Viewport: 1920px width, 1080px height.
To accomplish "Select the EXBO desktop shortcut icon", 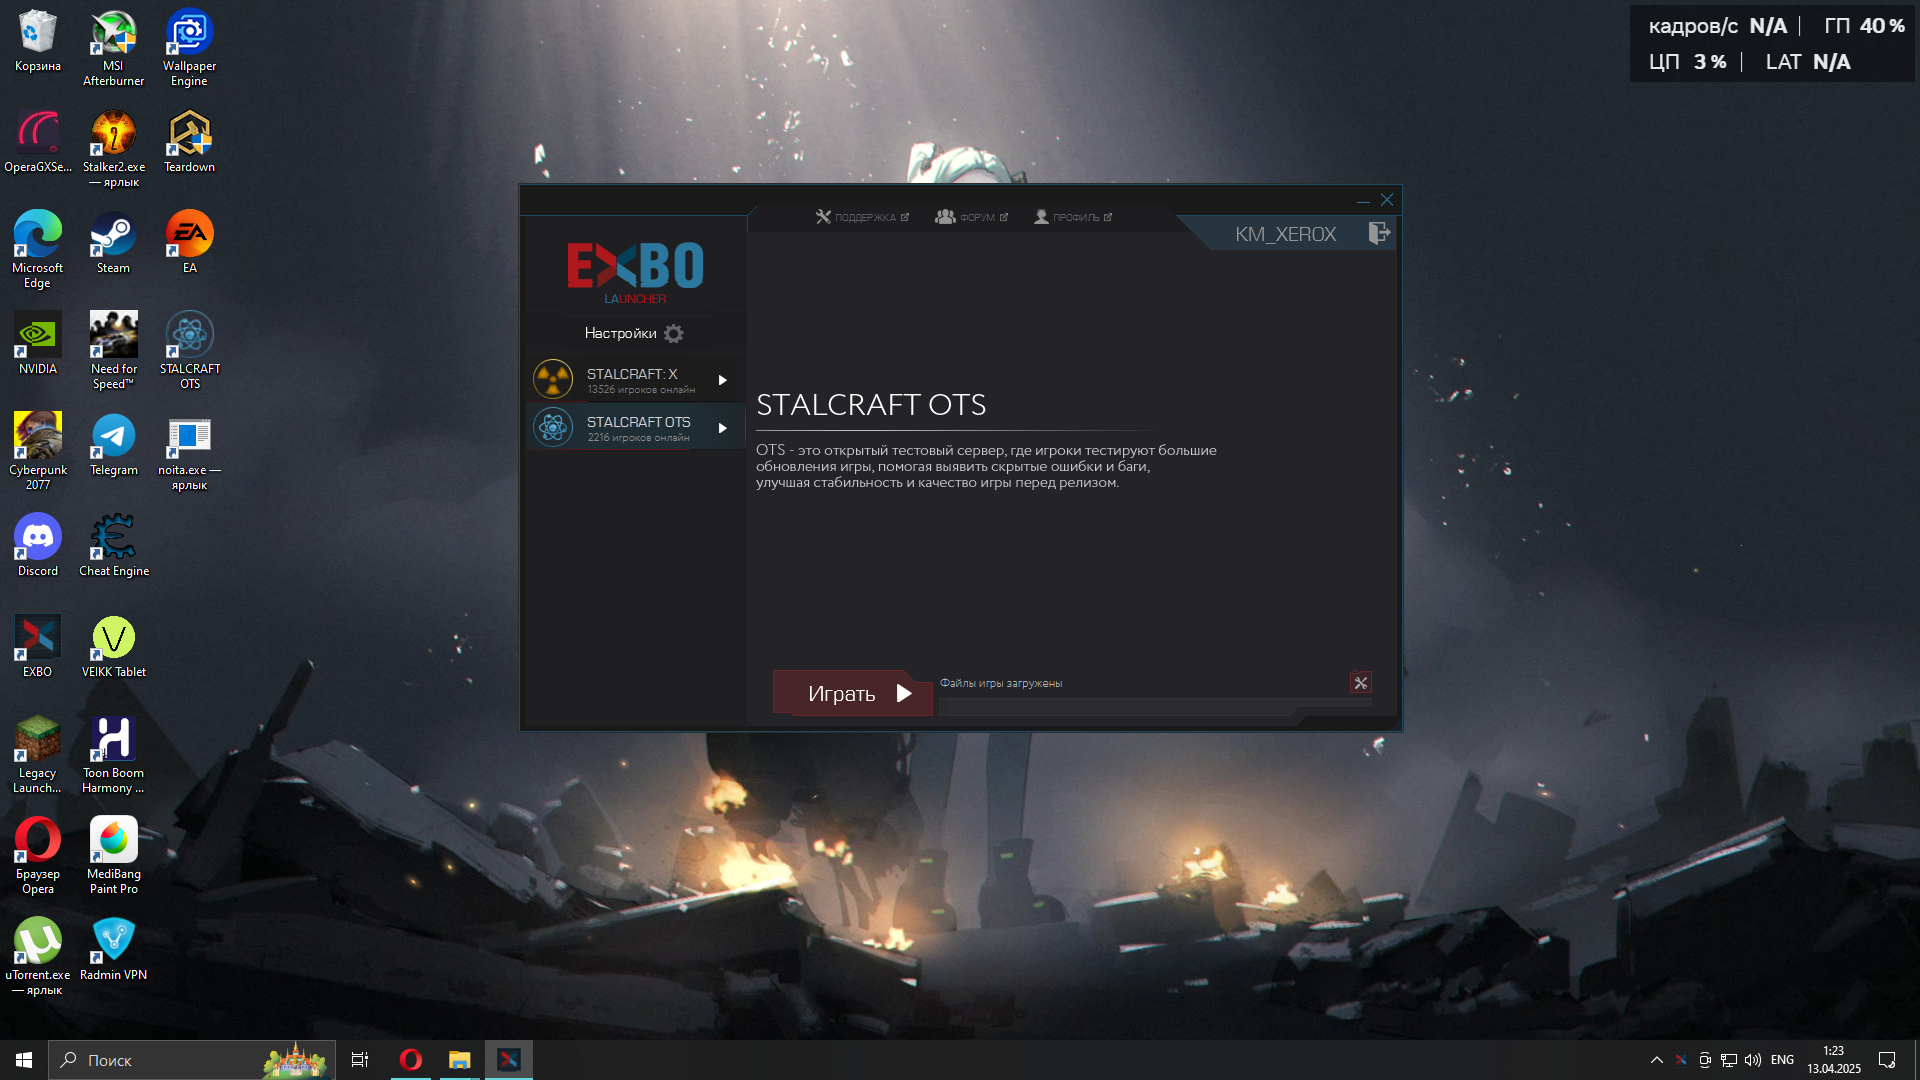I will [x=38, y=647].
